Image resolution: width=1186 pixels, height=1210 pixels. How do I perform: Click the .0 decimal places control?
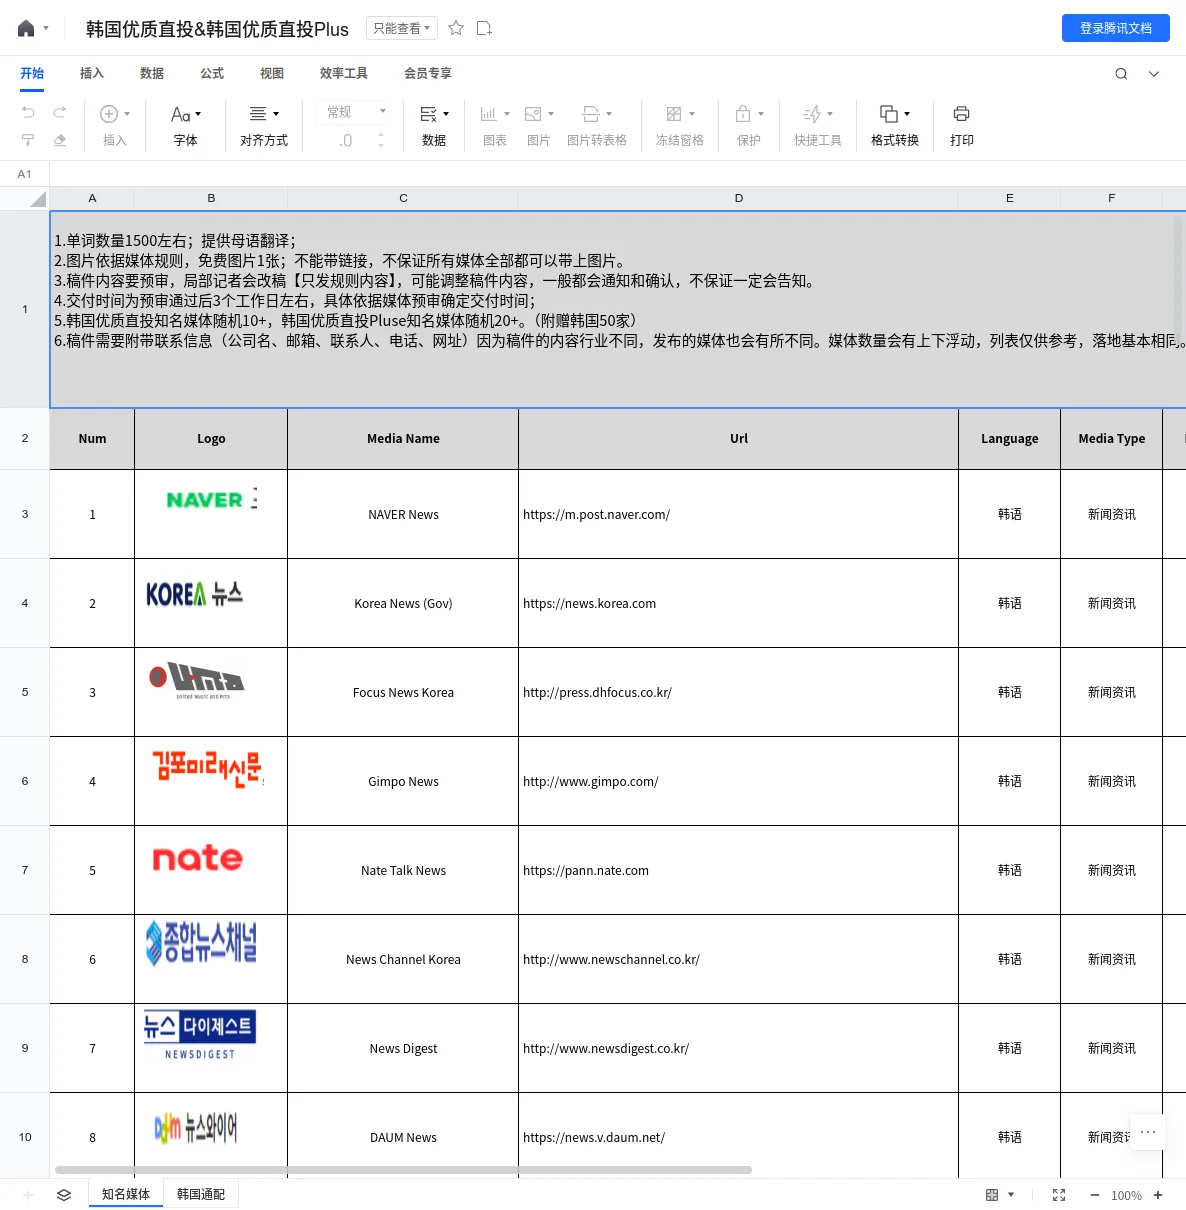point(346,141)
